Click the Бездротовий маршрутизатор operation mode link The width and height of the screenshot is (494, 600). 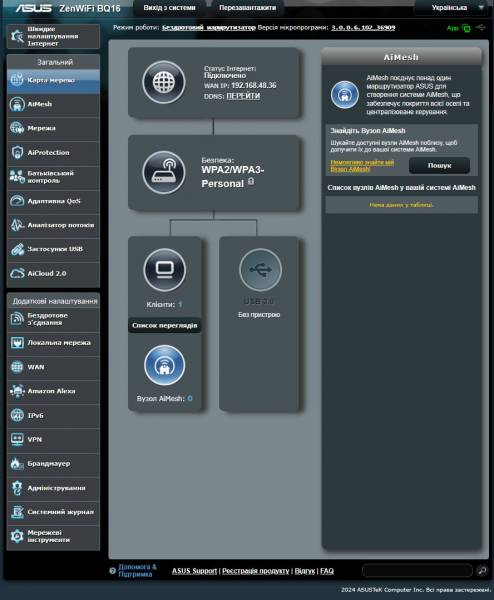[209, 28]
